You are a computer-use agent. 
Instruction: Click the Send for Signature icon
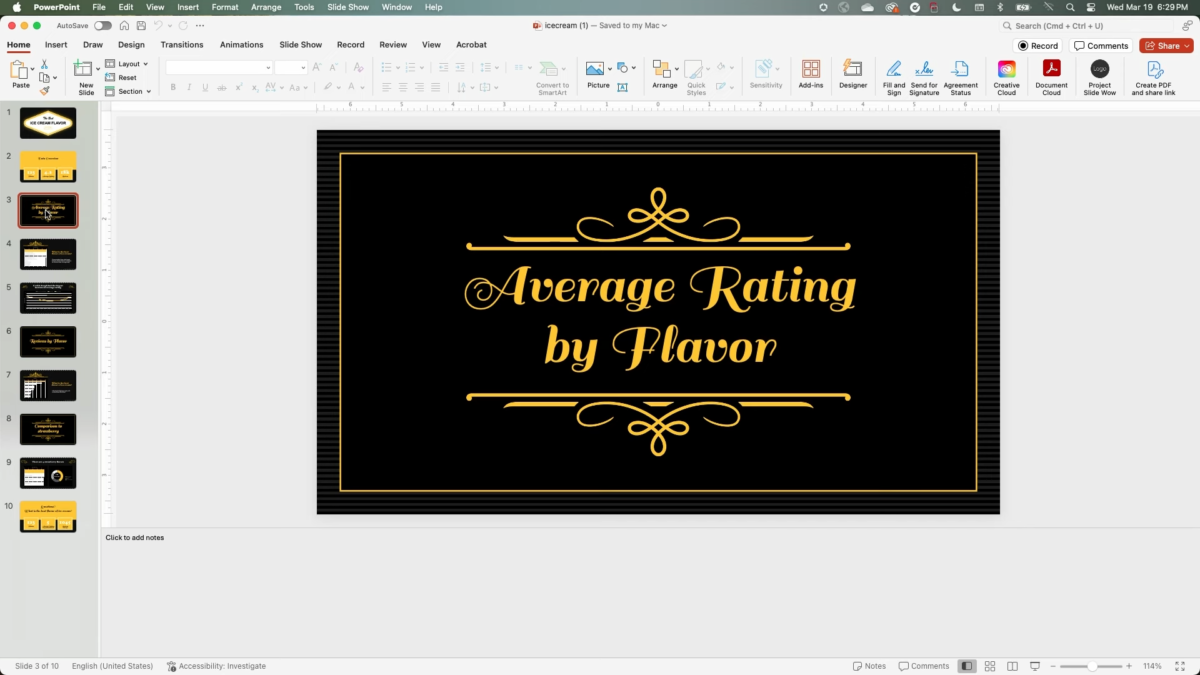point(924,74)
